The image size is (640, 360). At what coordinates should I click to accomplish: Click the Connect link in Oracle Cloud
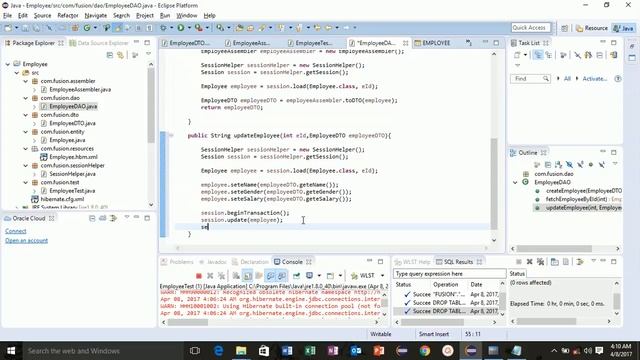(x=16, y=231)
